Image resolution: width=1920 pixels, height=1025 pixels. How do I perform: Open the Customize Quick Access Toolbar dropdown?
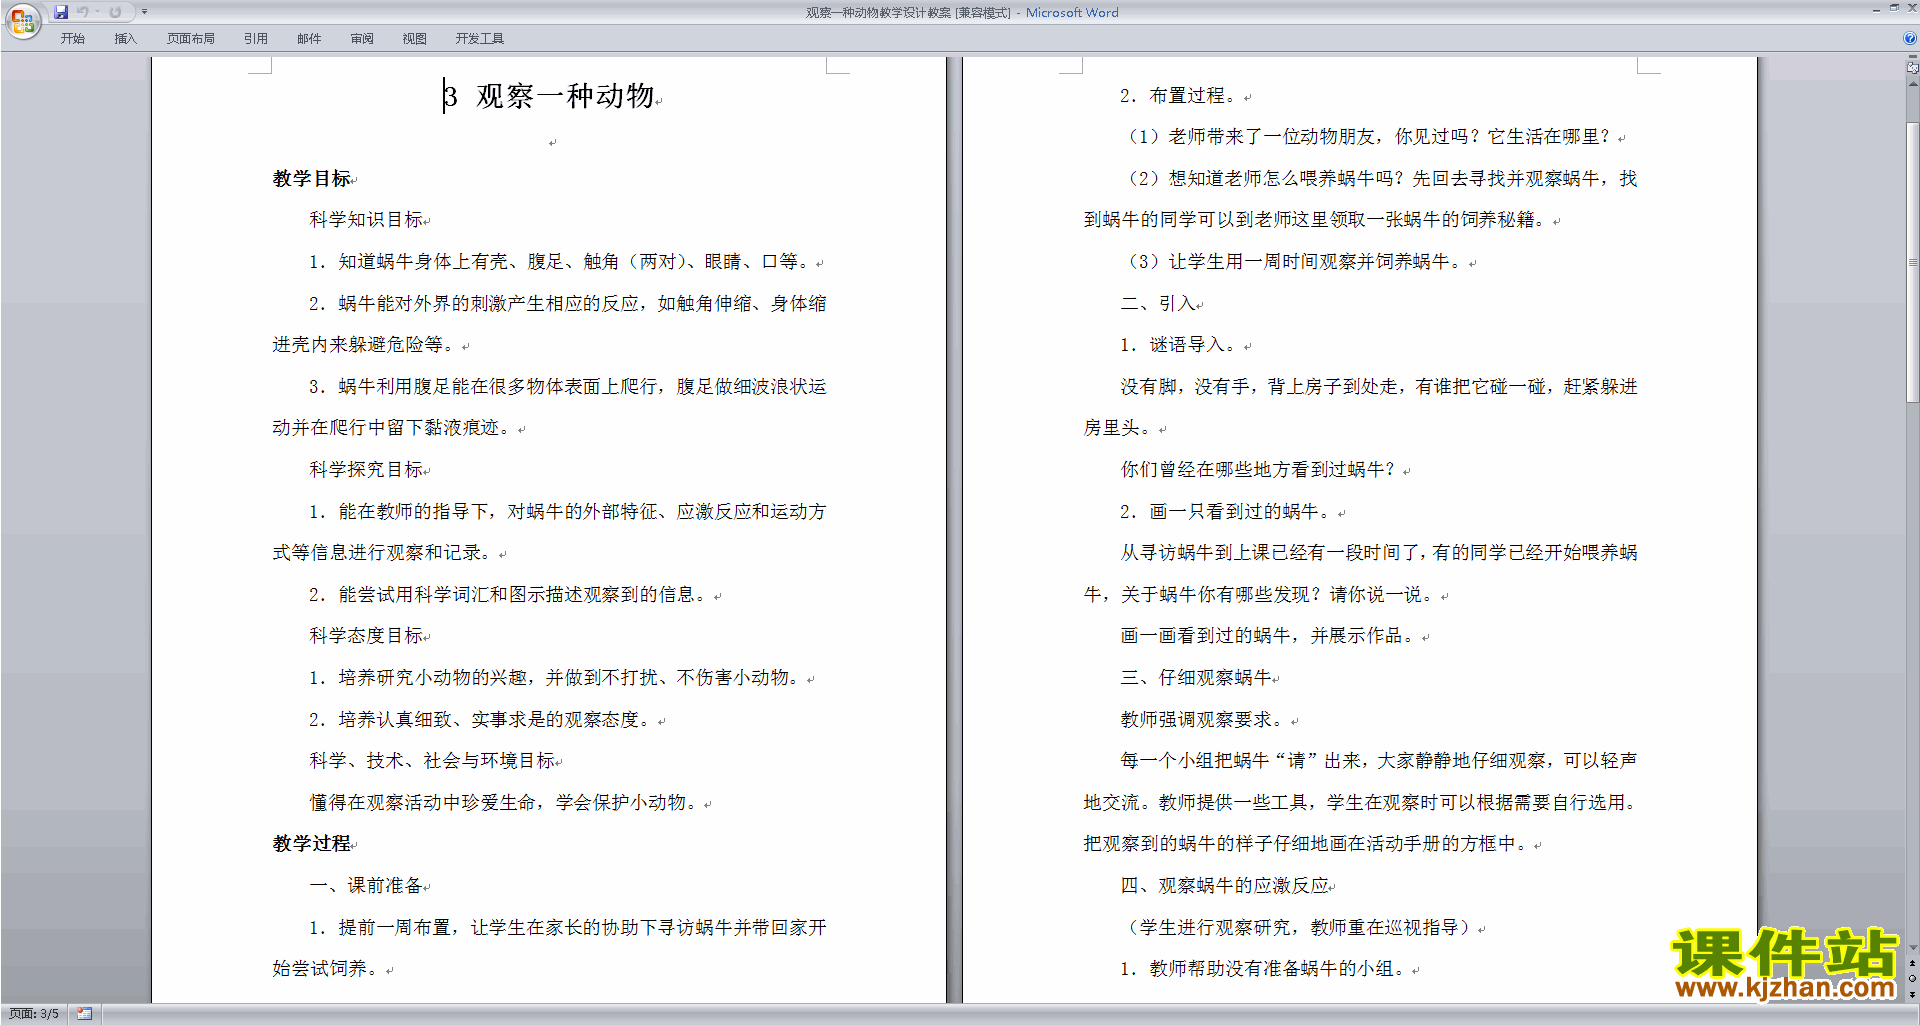tap(144, 12)
